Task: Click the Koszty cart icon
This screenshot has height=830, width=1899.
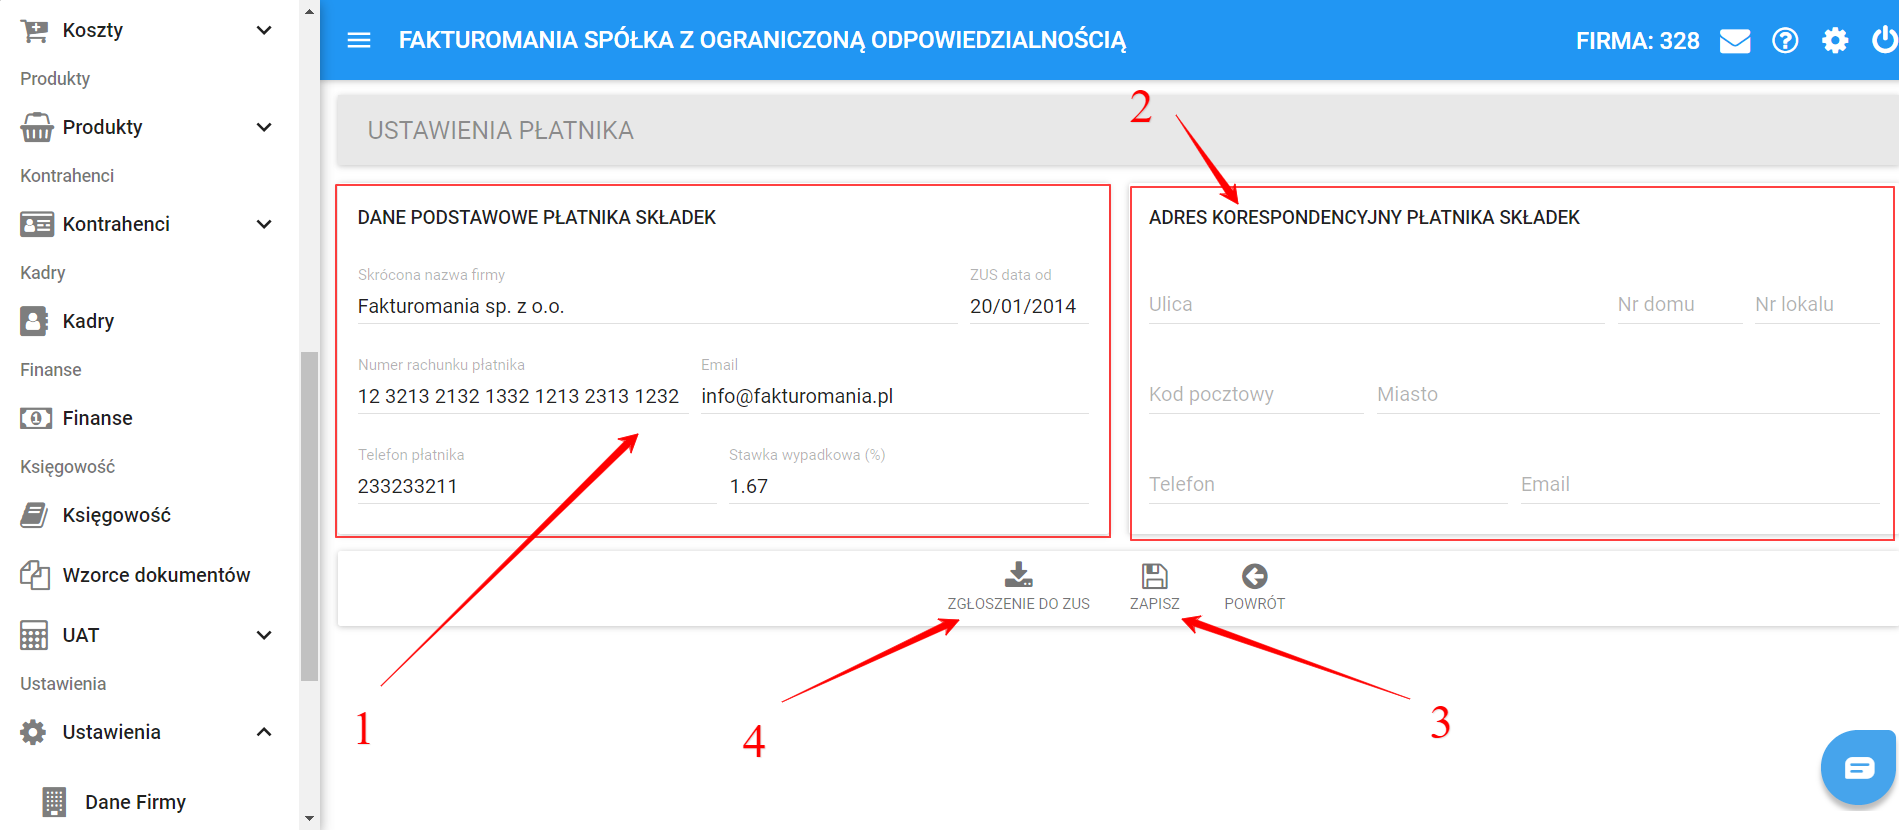Action: click(35, 30)
